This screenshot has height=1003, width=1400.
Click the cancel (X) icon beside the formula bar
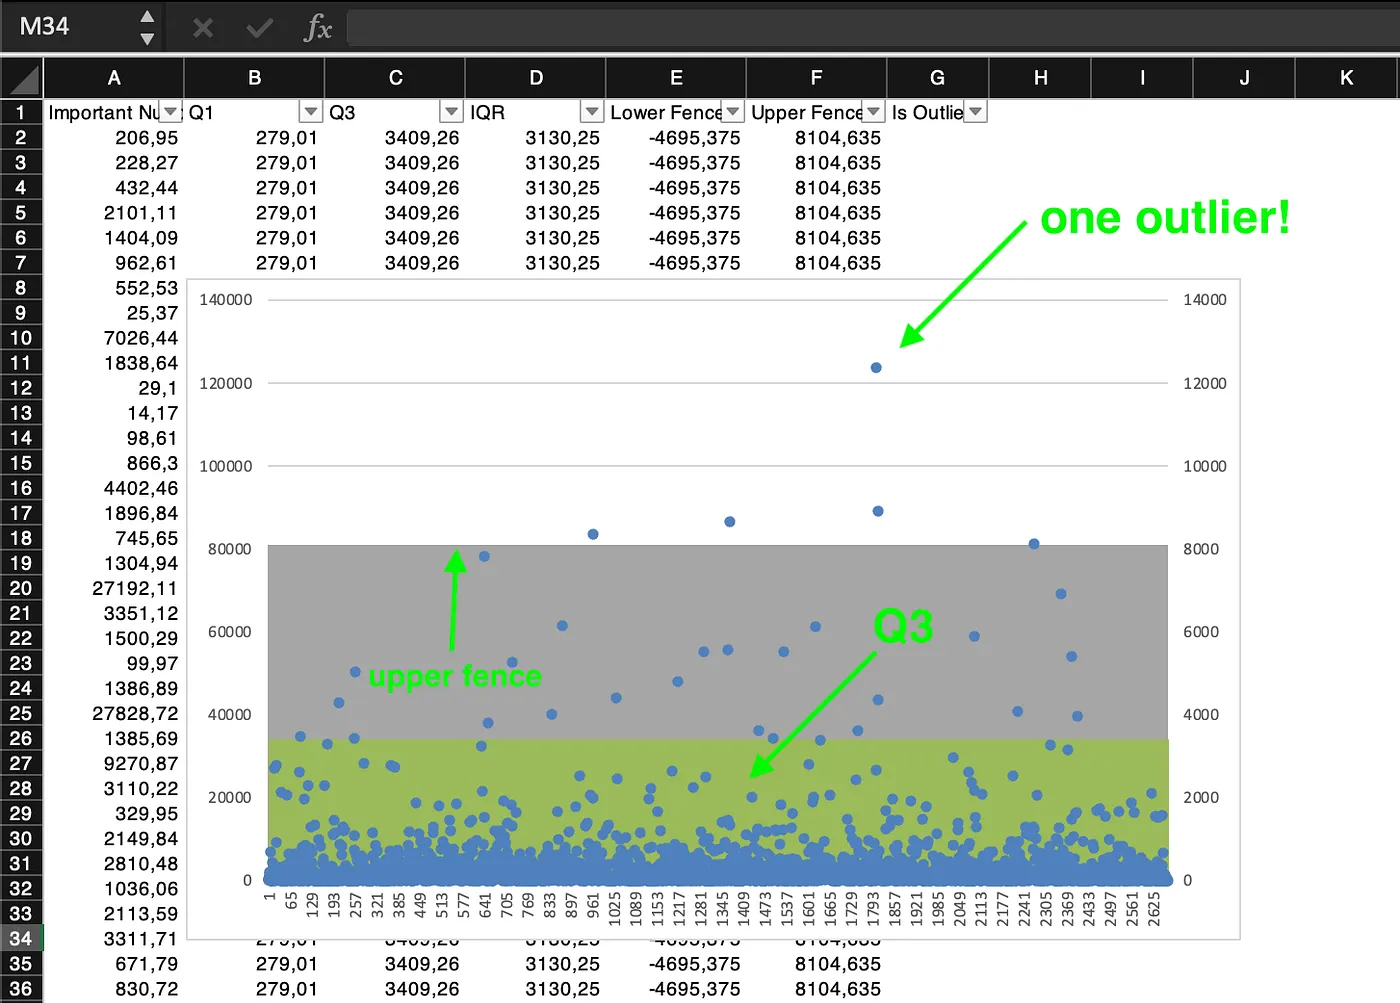click(203, 29)
